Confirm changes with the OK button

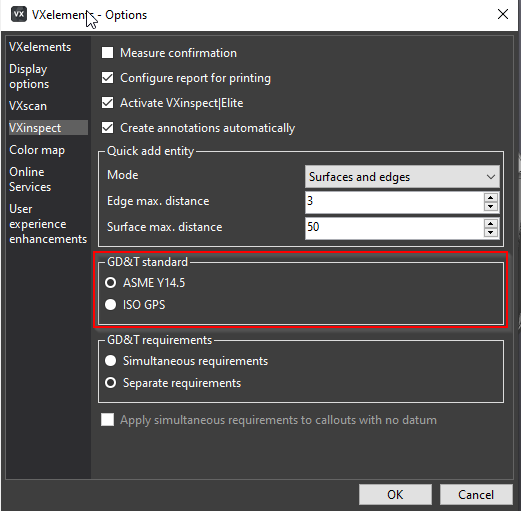click(x=395, y=495)
